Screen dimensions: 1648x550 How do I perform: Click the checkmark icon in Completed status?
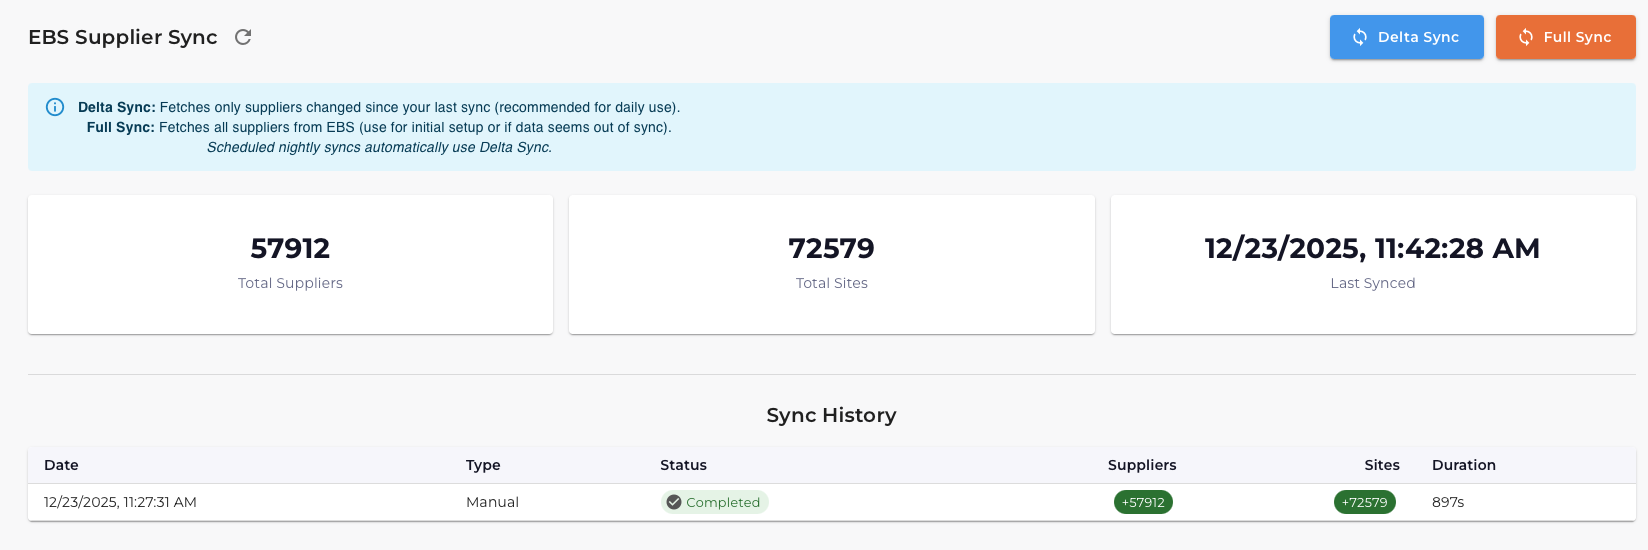click(x=674, y=502)
